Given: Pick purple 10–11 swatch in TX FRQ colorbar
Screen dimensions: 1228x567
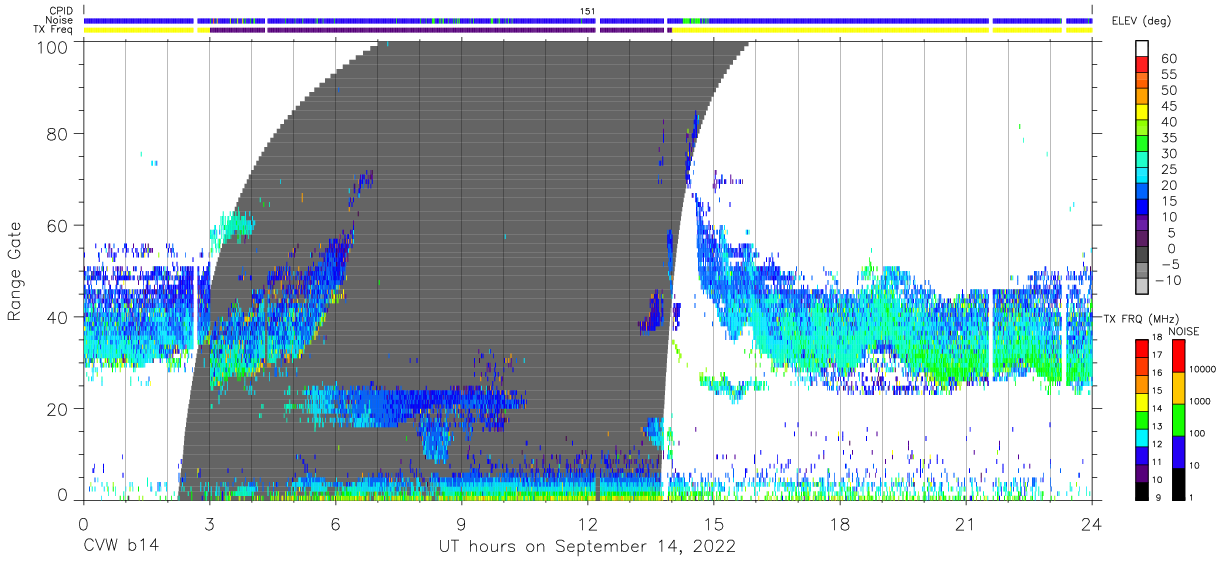Looking at the screenshot, I should click(x=1141, y=473).
